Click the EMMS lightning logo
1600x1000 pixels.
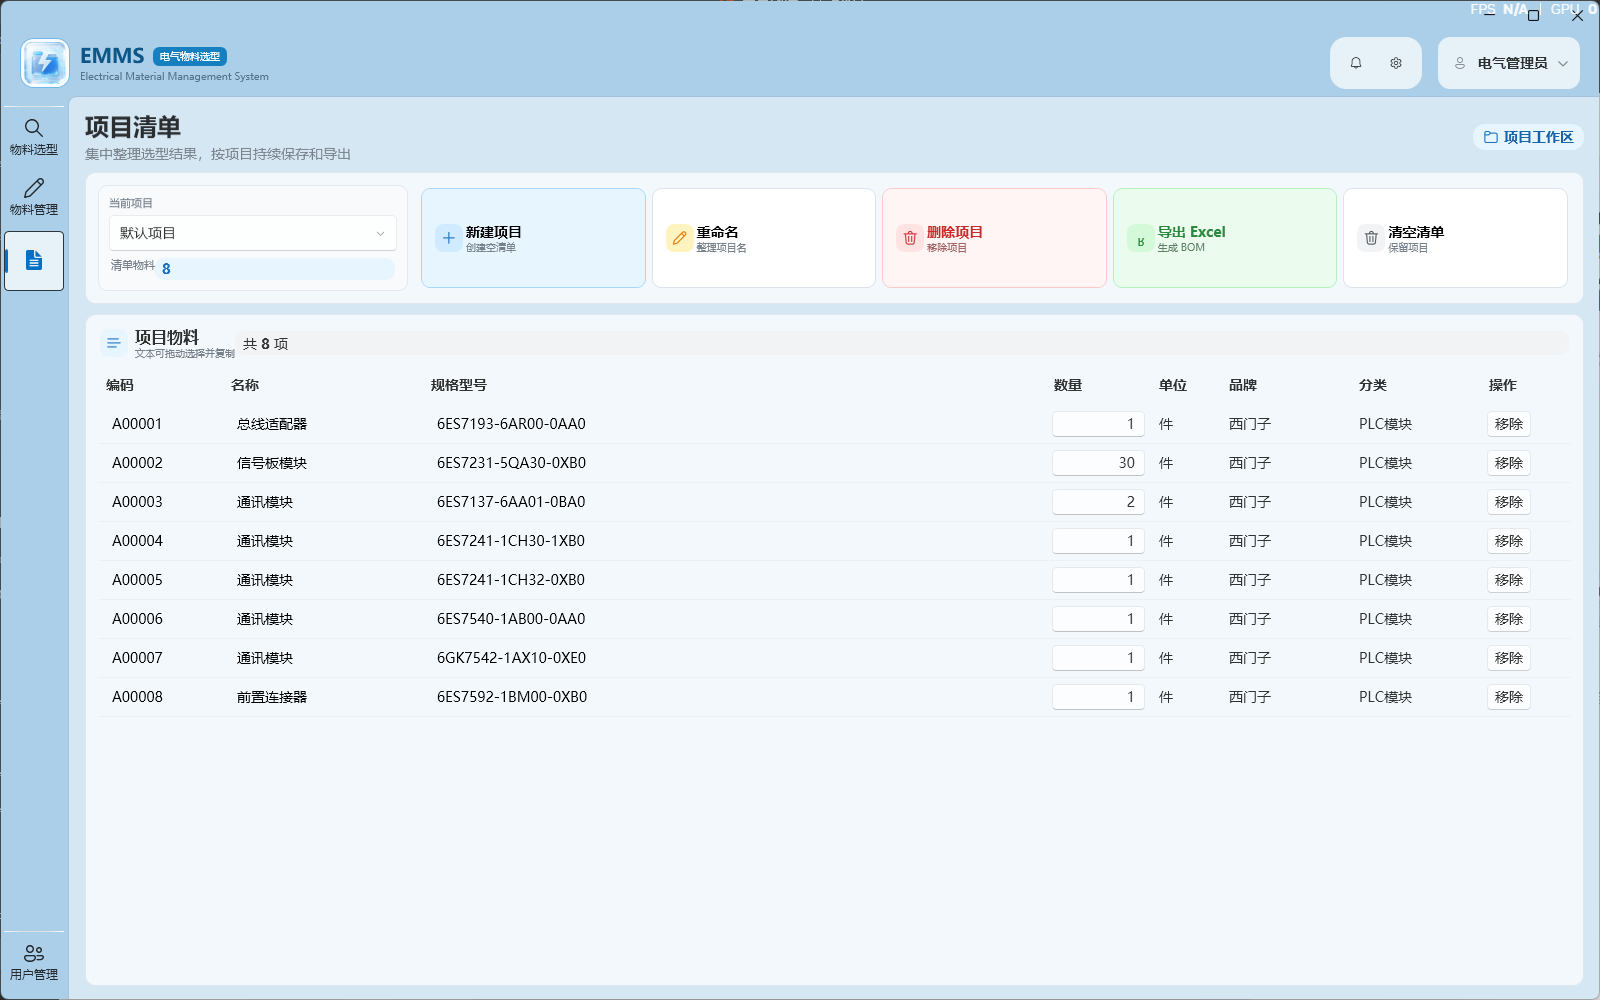(x=45, y=63)
